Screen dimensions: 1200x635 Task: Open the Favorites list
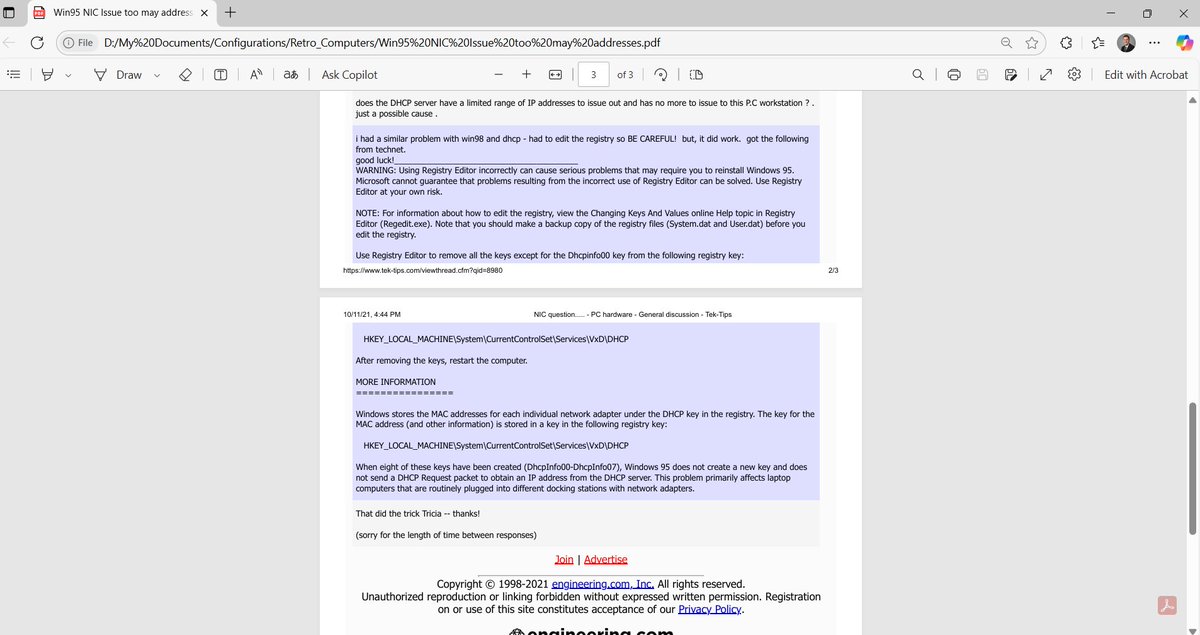pyautogui.click(x=1098, y=43)
